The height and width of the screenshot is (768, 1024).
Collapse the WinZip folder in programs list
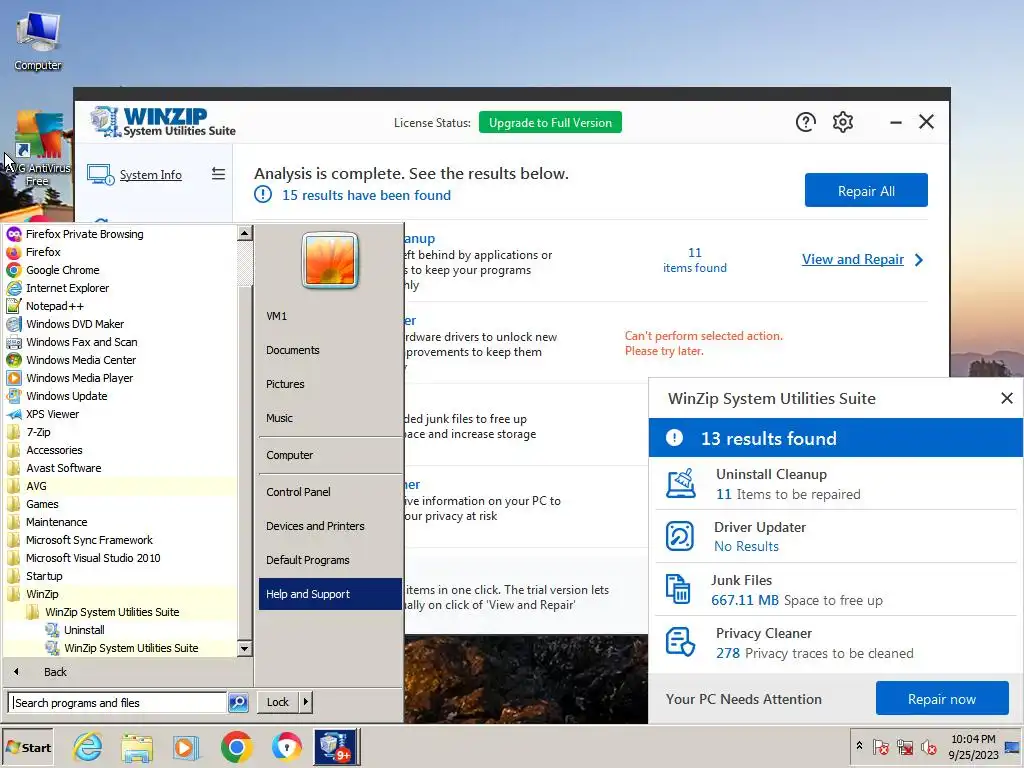(x=42, y=594)
